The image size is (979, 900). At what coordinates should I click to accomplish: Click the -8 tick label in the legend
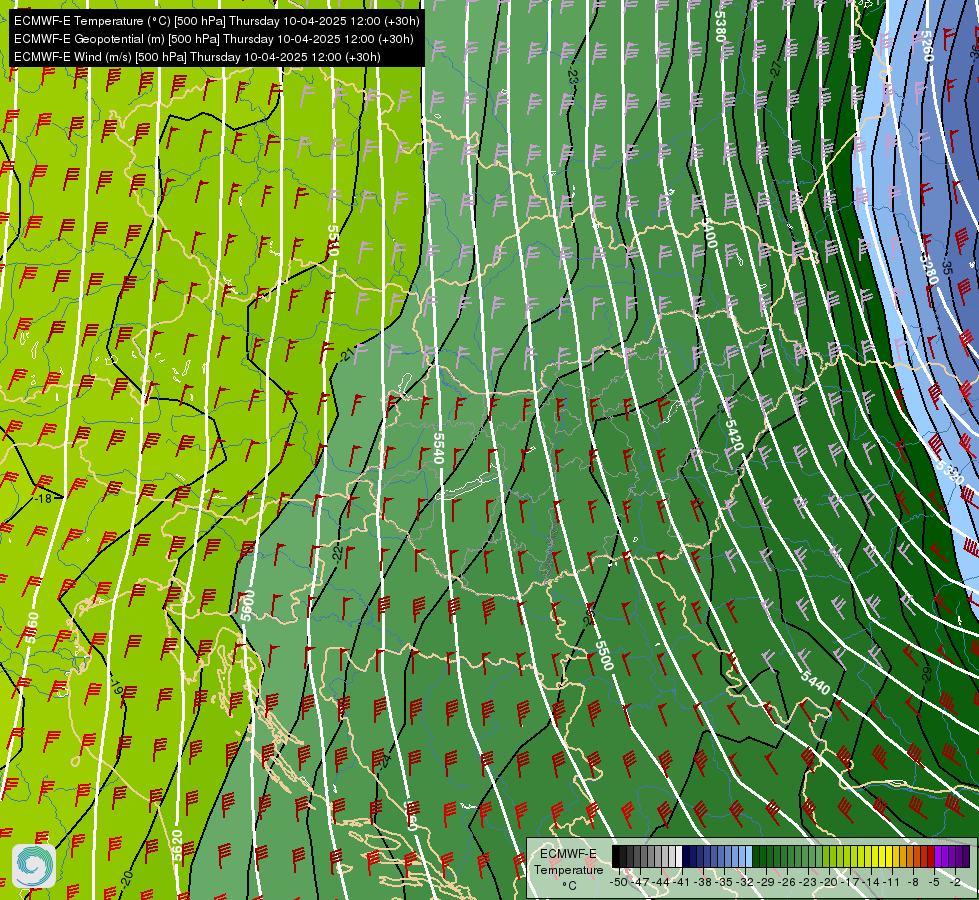pyautogui.click(x=913, y=882)
